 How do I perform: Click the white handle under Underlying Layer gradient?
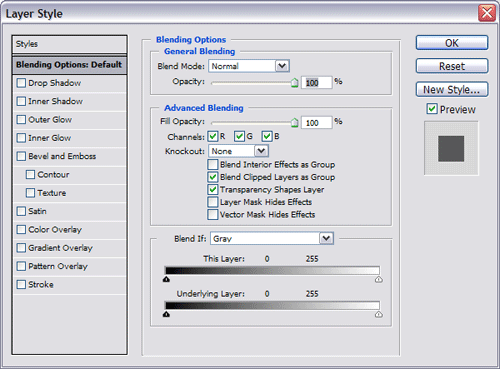[x=379, y=314]
